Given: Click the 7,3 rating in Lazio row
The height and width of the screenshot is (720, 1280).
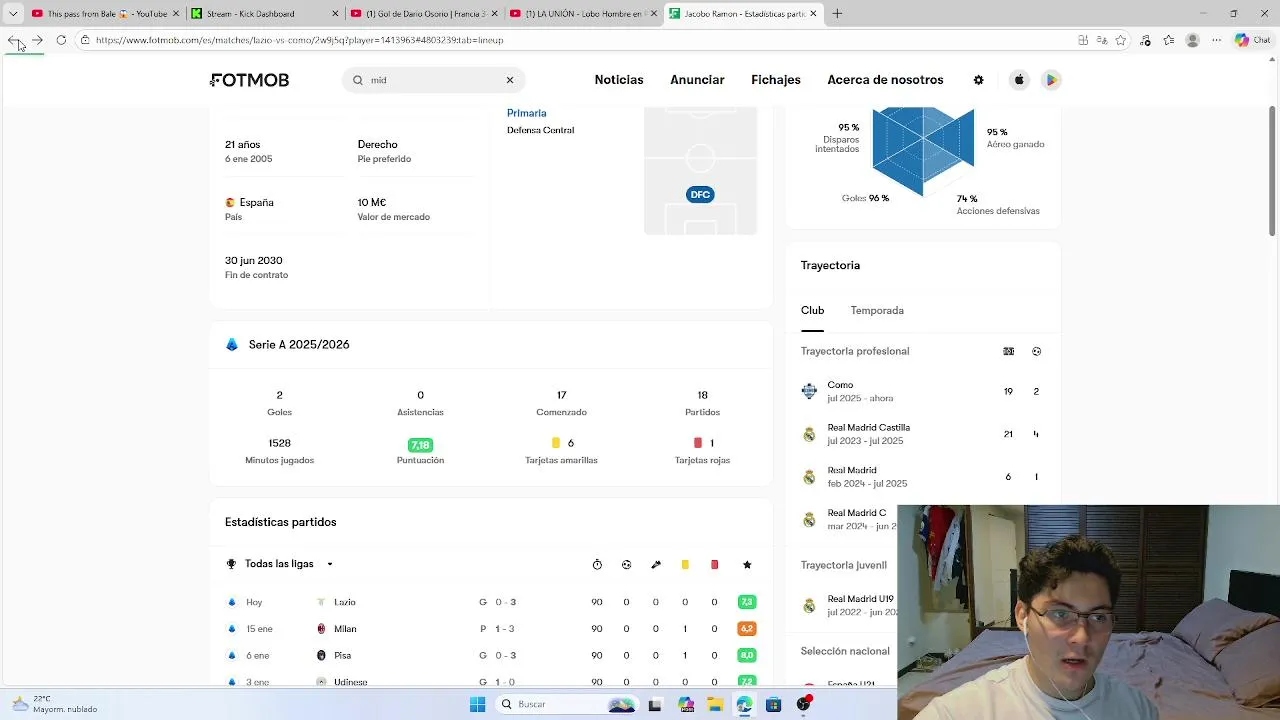Looking at the screenshot, I should tap(746, 602).
